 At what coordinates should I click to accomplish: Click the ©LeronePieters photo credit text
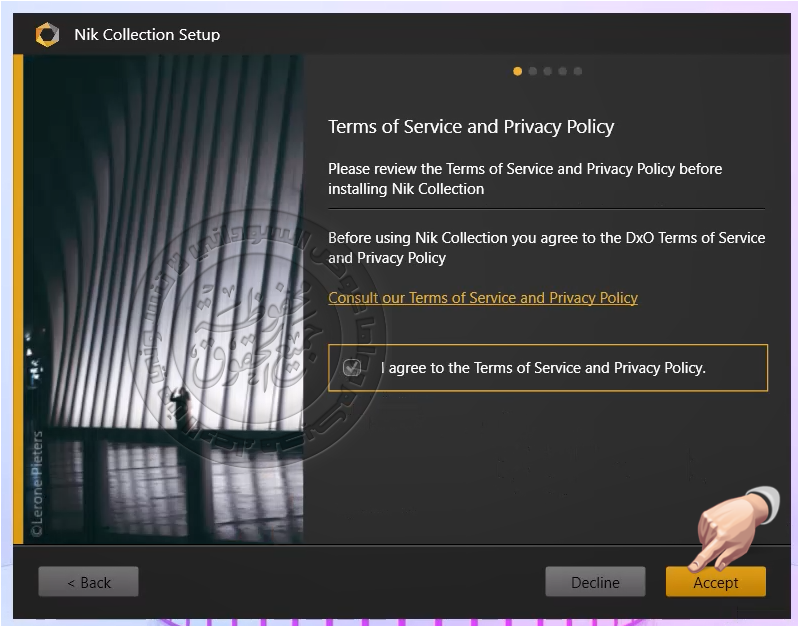point(37,483)
